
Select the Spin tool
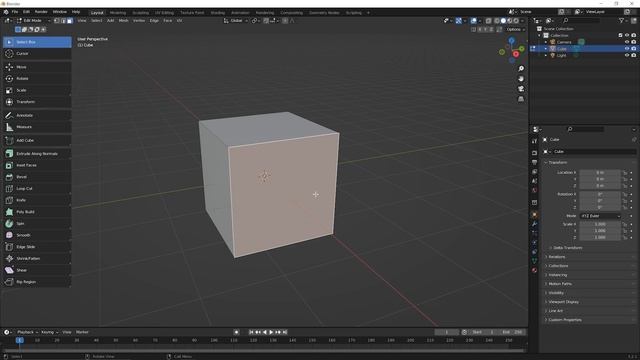pos(37,224)
